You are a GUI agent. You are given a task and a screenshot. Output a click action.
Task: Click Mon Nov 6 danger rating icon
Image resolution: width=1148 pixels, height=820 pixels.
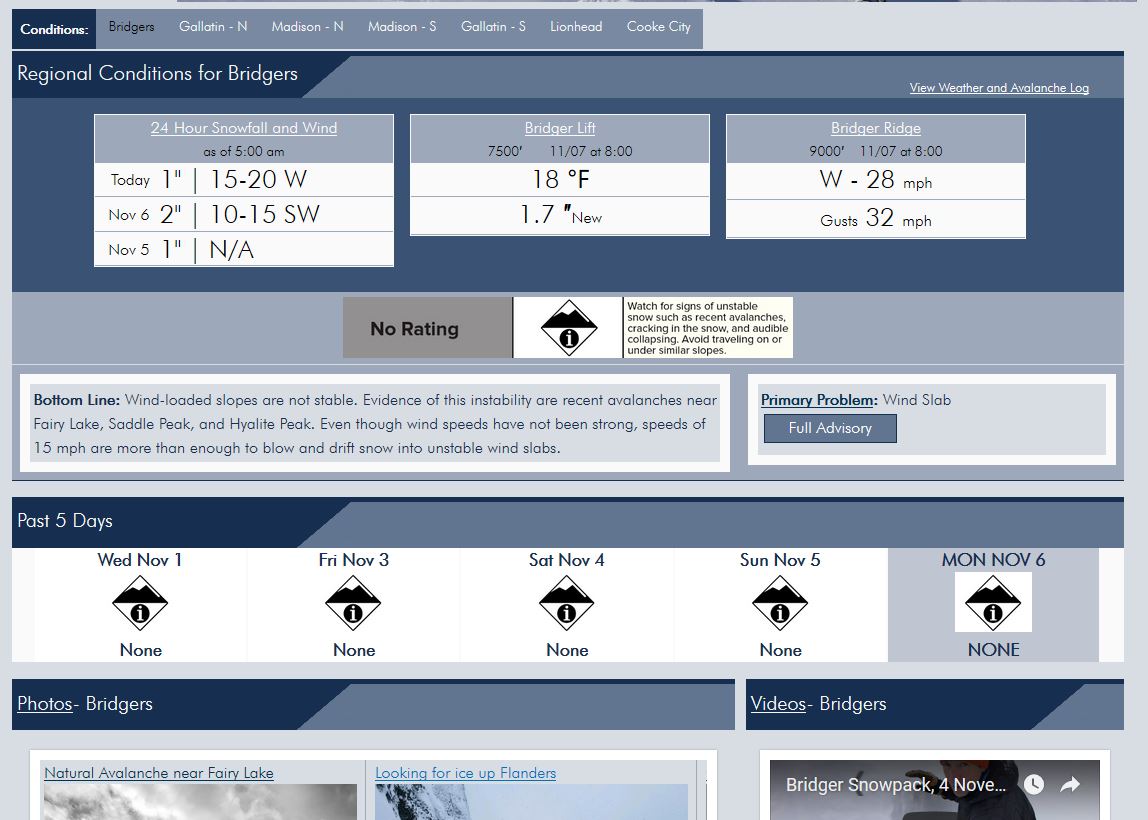coord(993,603)
